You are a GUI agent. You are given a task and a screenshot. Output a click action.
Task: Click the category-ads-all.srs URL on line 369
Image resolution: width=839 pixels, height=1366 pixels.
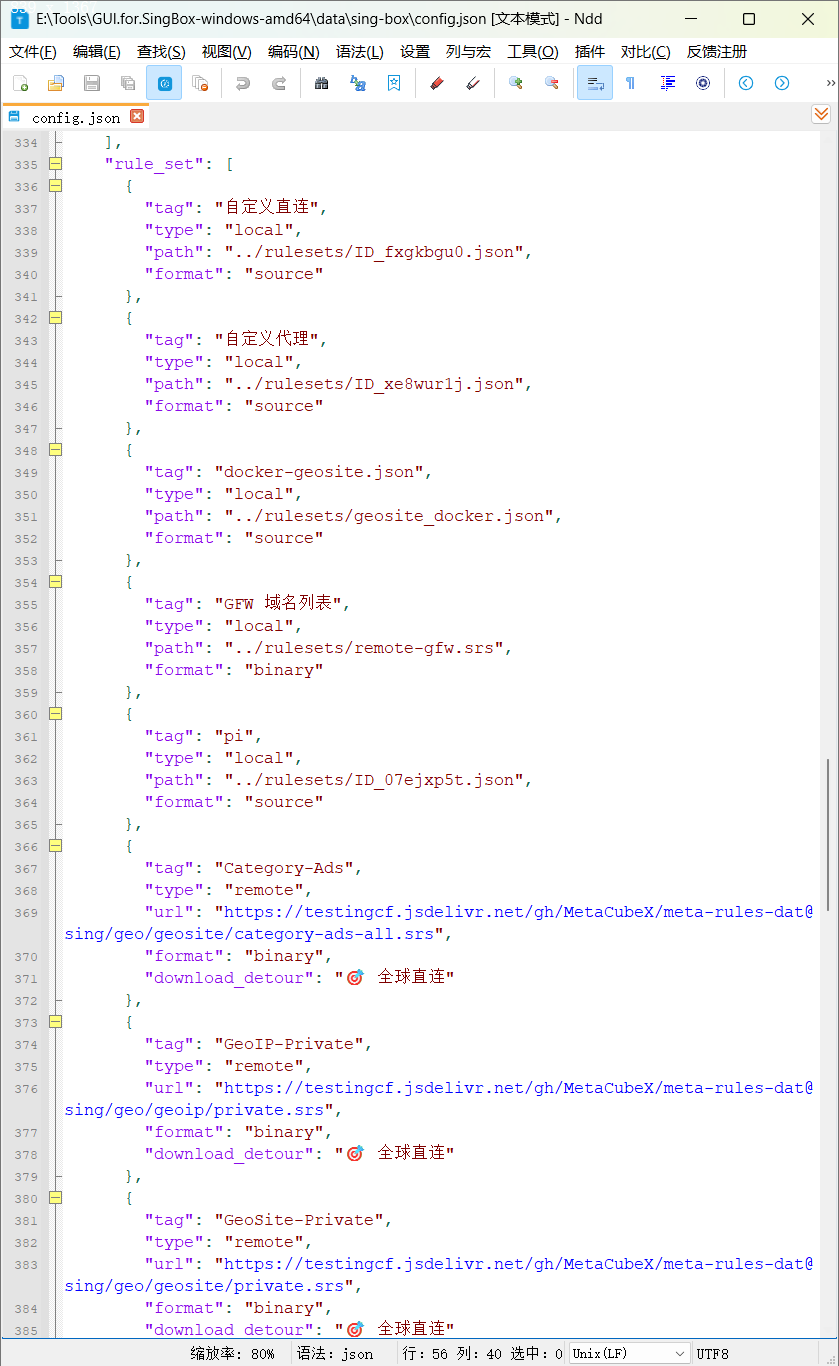[x=439, y=923]
